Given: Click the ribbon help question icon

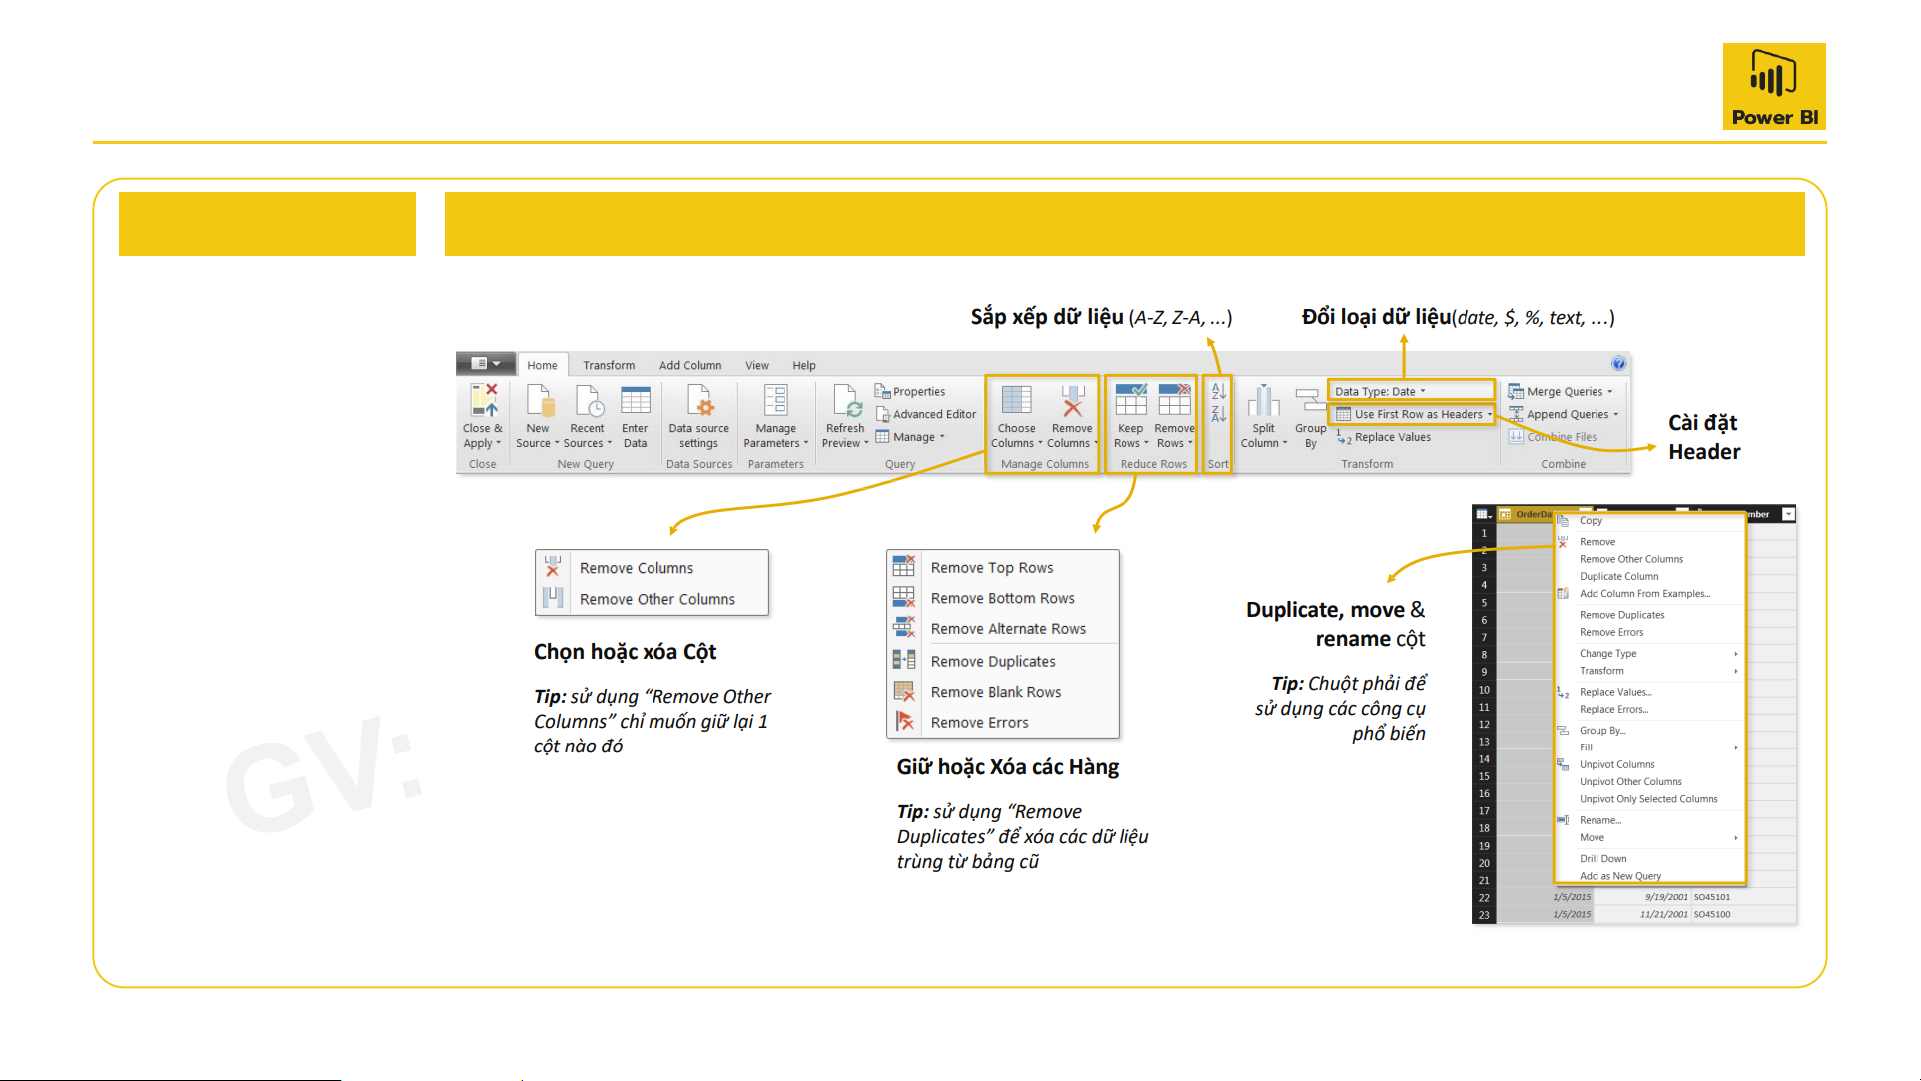Looking at the screenshot, I should [x=1618, y=364].
